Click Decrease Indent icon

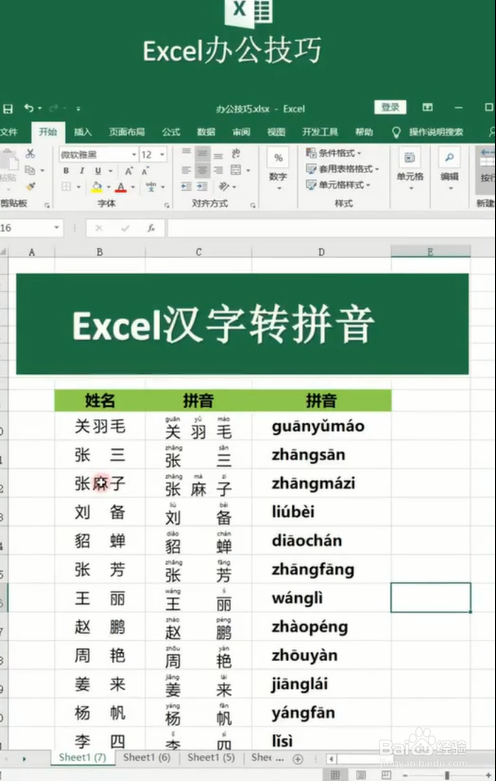186,187
